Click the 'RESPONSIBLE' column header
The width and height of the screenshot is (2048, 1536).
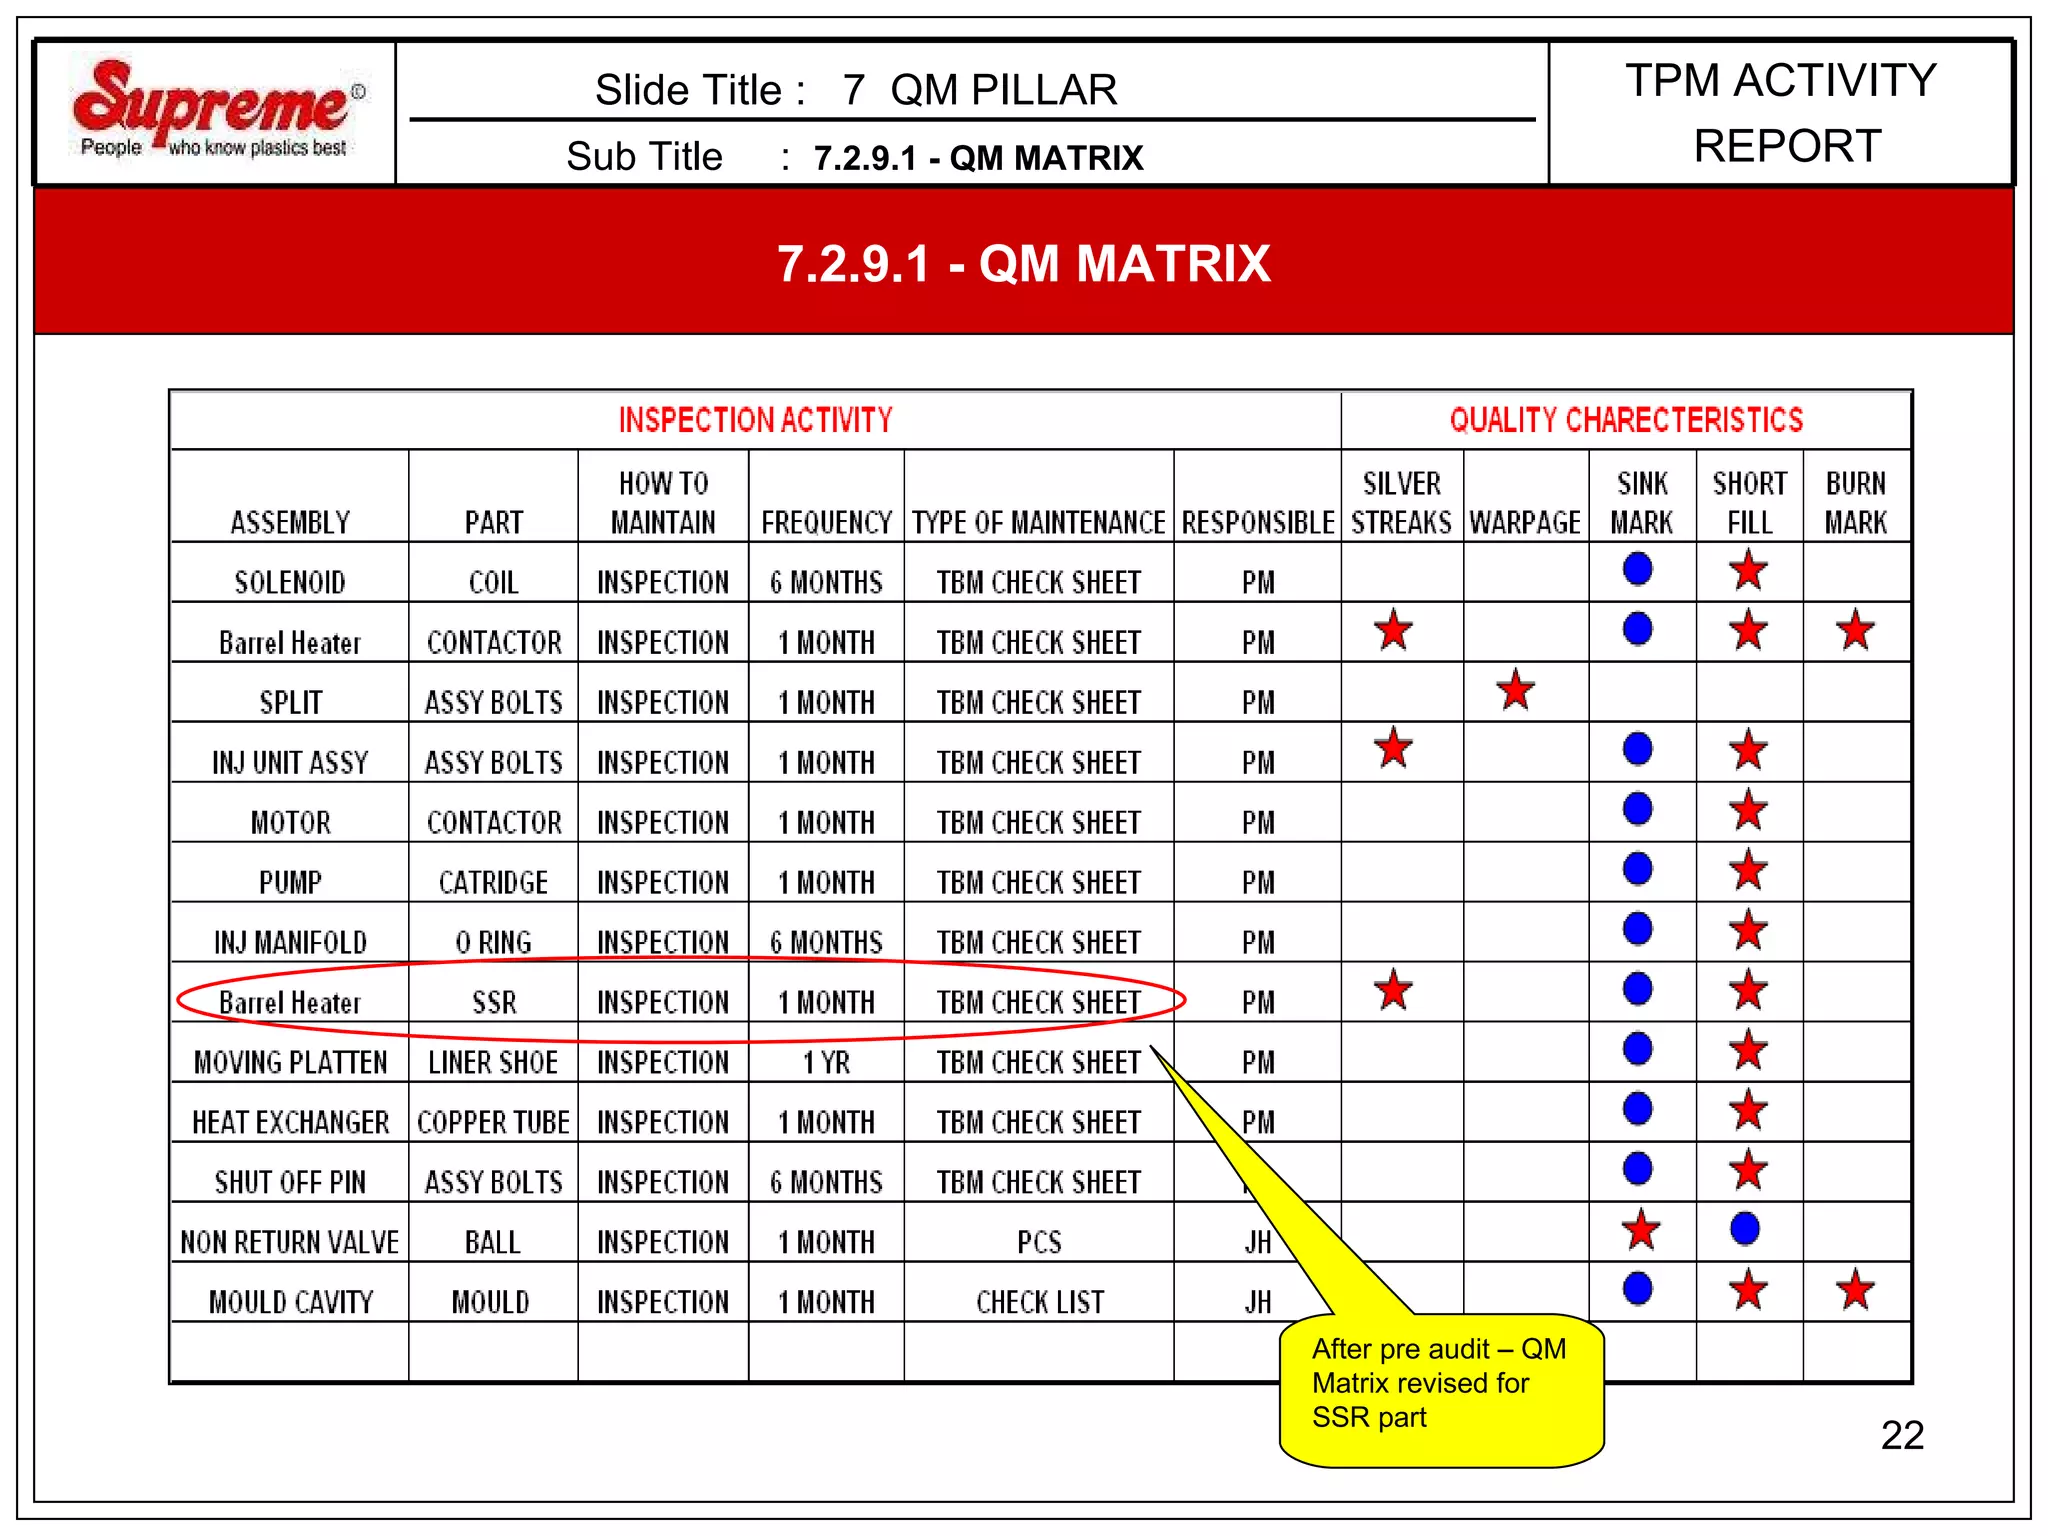tap(1258, 522)
